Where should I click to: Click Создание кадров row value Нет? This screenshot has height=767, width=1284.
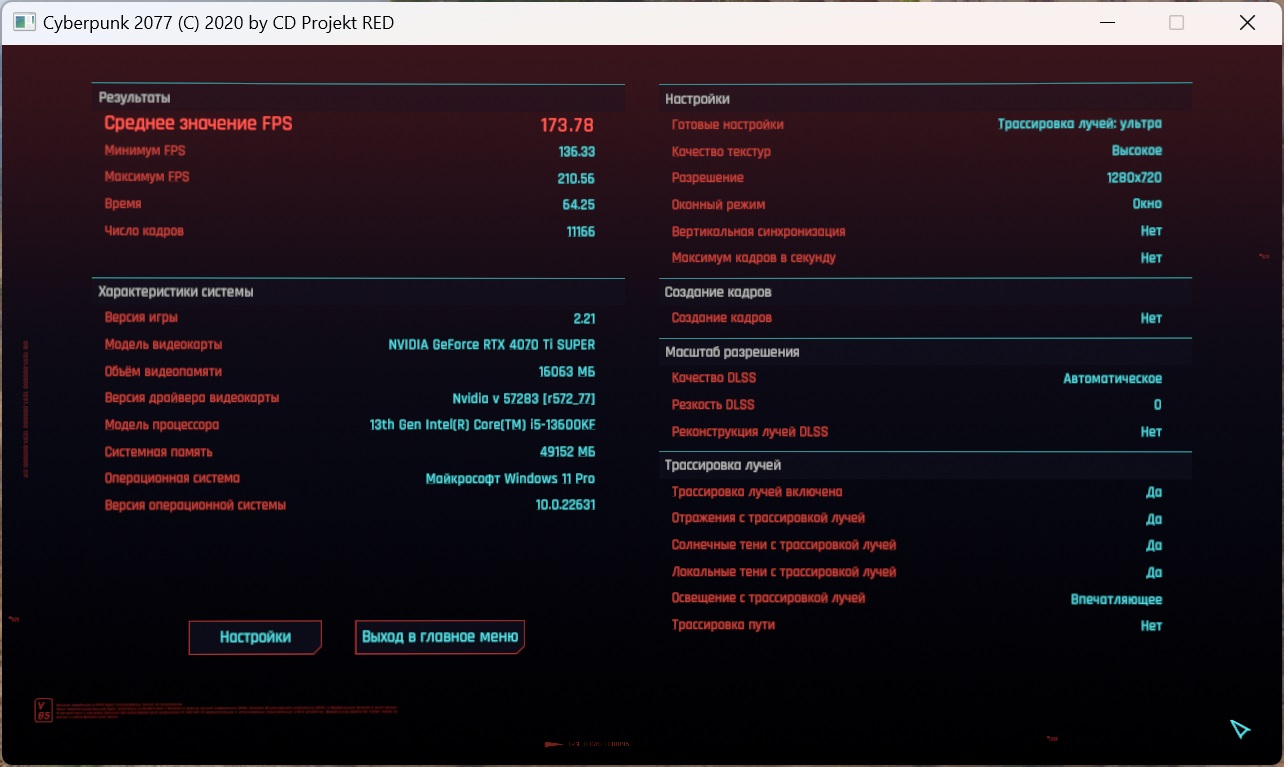click(1151, 318)
